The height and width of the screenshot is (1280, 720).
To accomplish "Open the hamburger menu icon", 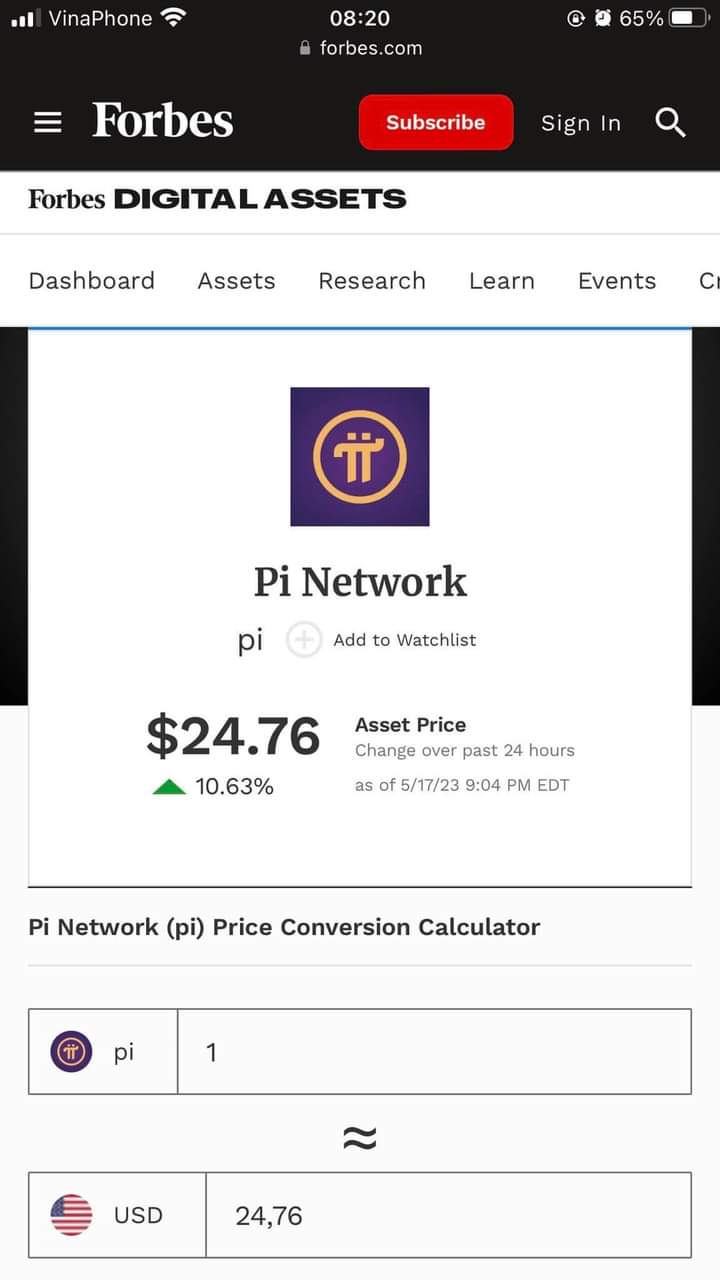I will point(47,123).
